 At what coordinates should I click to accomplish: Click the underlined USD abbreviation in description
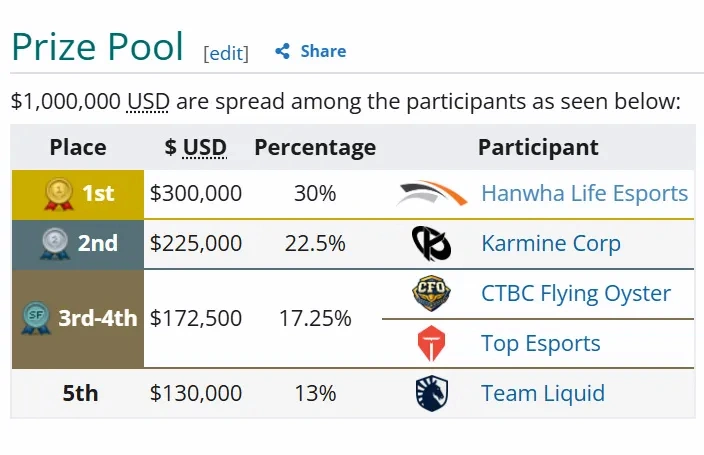tap(148, 101)
